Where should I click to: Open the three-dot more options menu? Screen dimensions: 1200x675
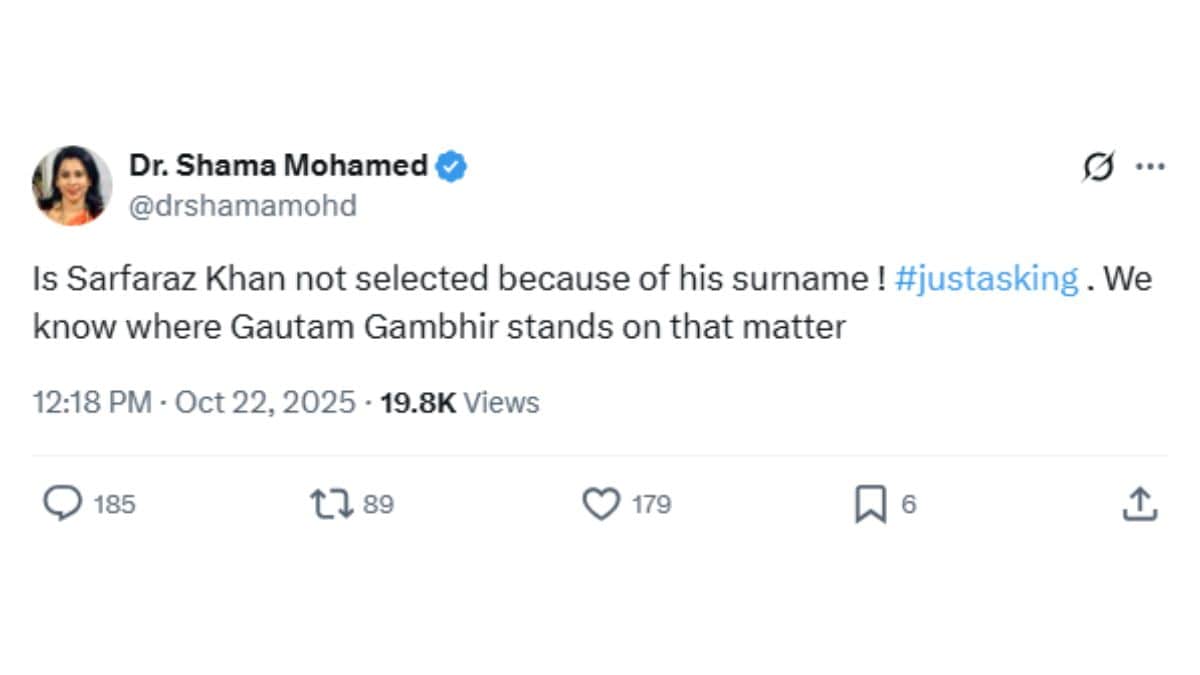[x=1149, y=168]
